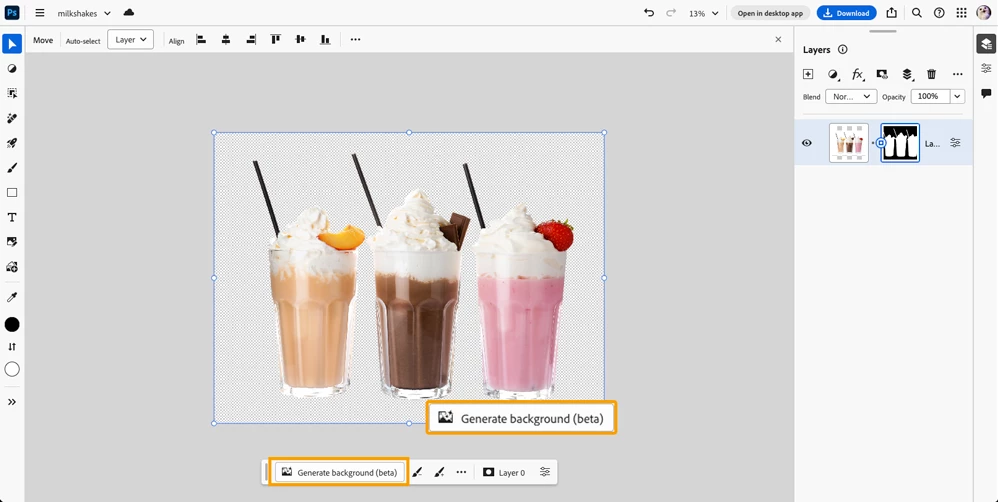Open search with magnifier icon
Image resolution: width=998 pixels, height=502 pixels.
pos(917,13)
